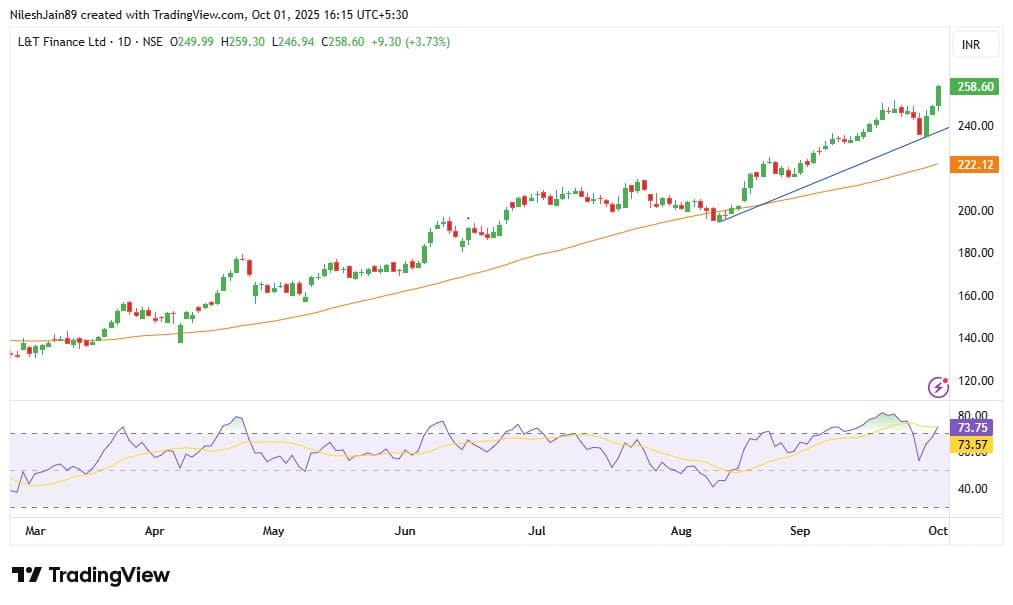Screen dimensions: 1013x605
Task: Click the 120.00 price axis tick
Action: [x=975, y=381]
